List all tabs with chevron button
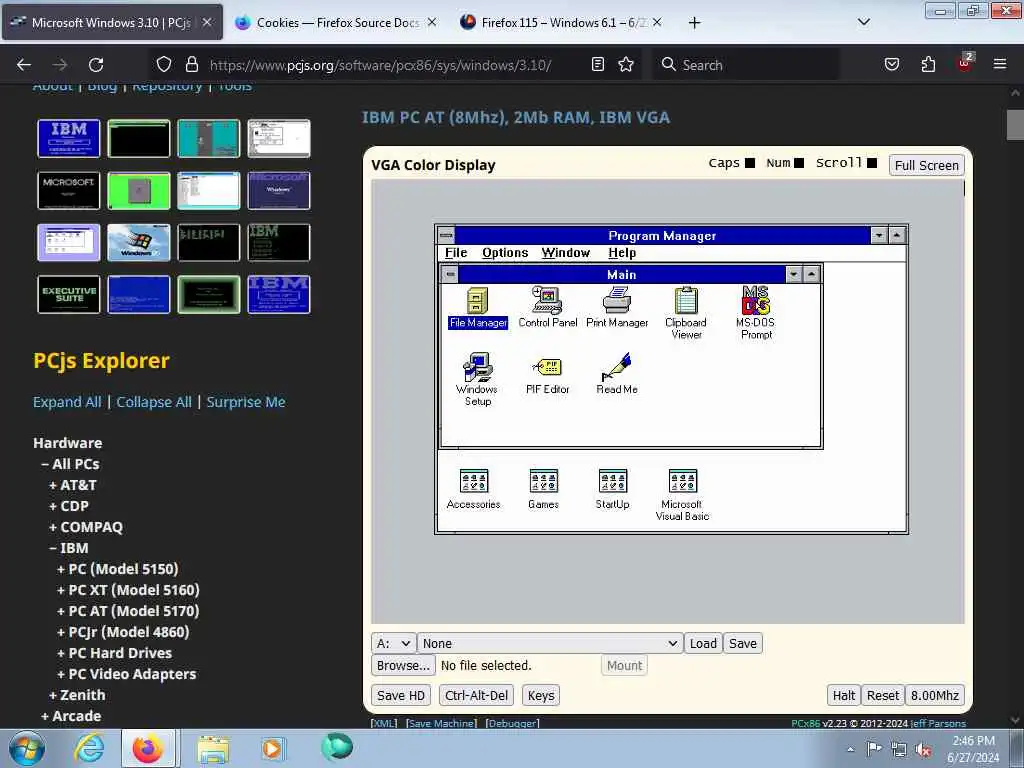This screenshot has height=768, width=1024. (863, 22)
